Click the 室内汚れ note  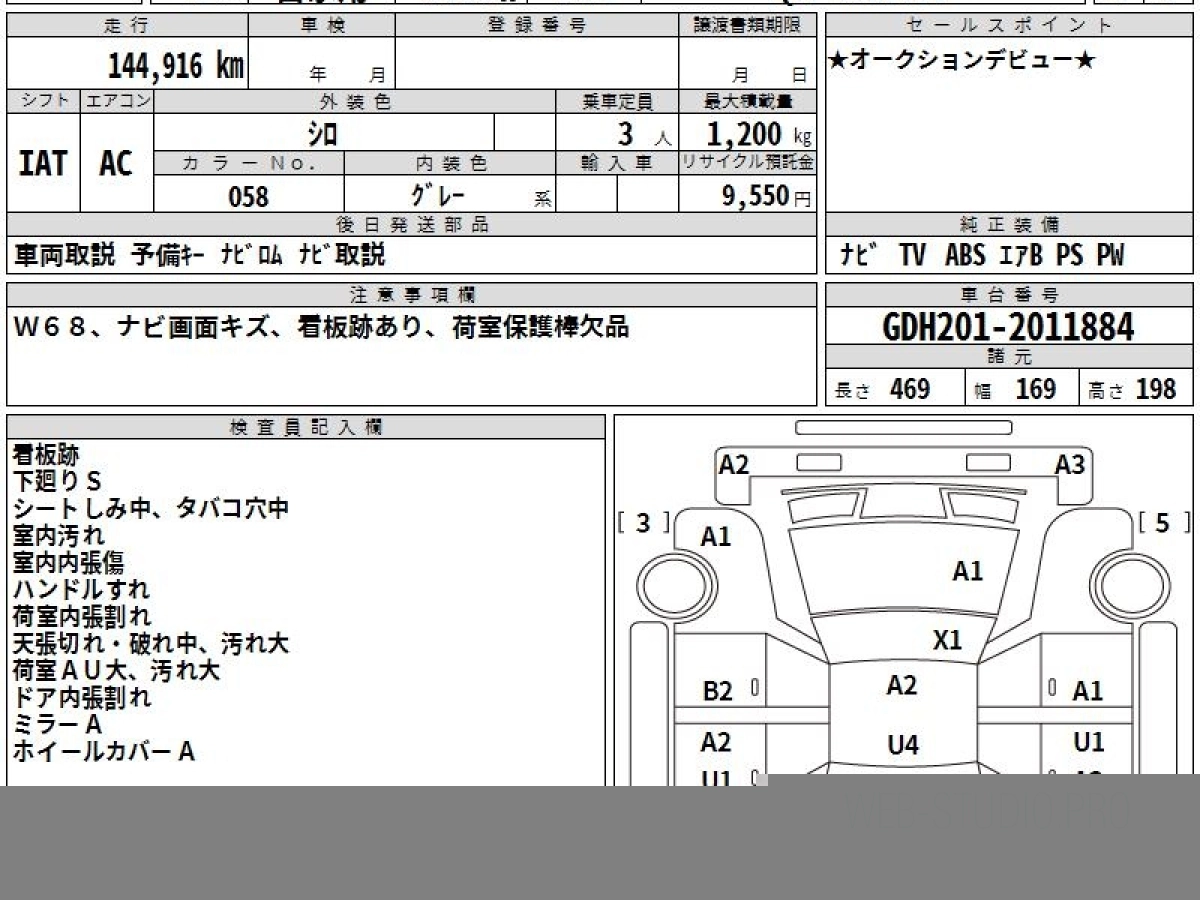point(58,535)
